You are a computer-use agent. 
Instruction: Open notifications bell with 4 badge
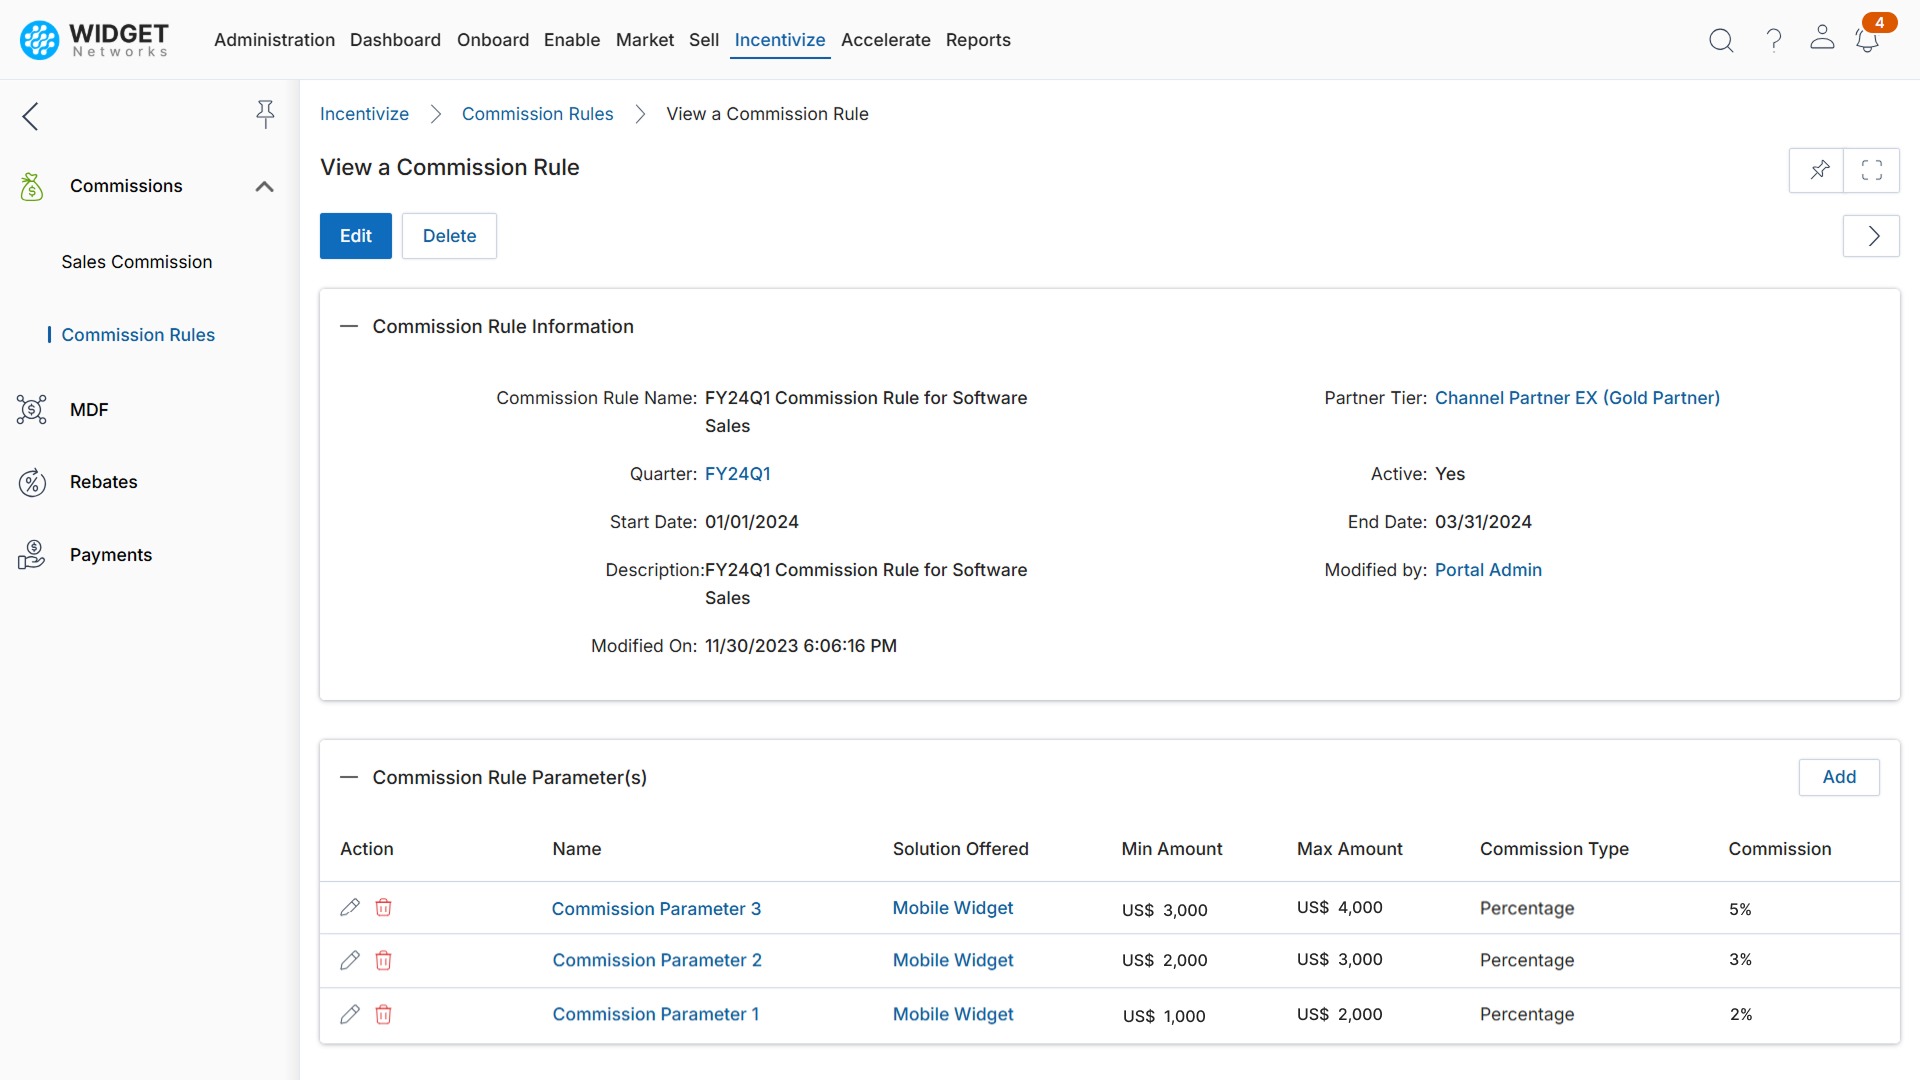[1867, 40]
